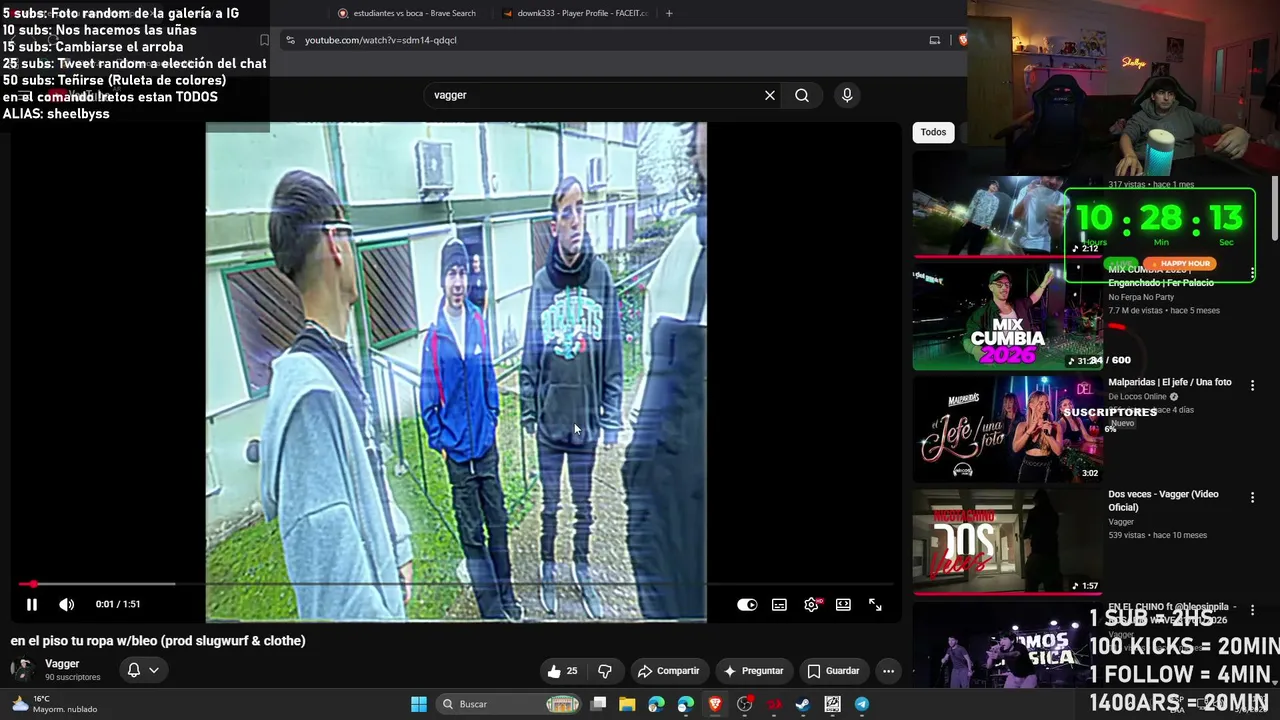Open the Windows Start menu
Image resolution: width=1280 pixels, height=720 pixels.
pos(419,704)
